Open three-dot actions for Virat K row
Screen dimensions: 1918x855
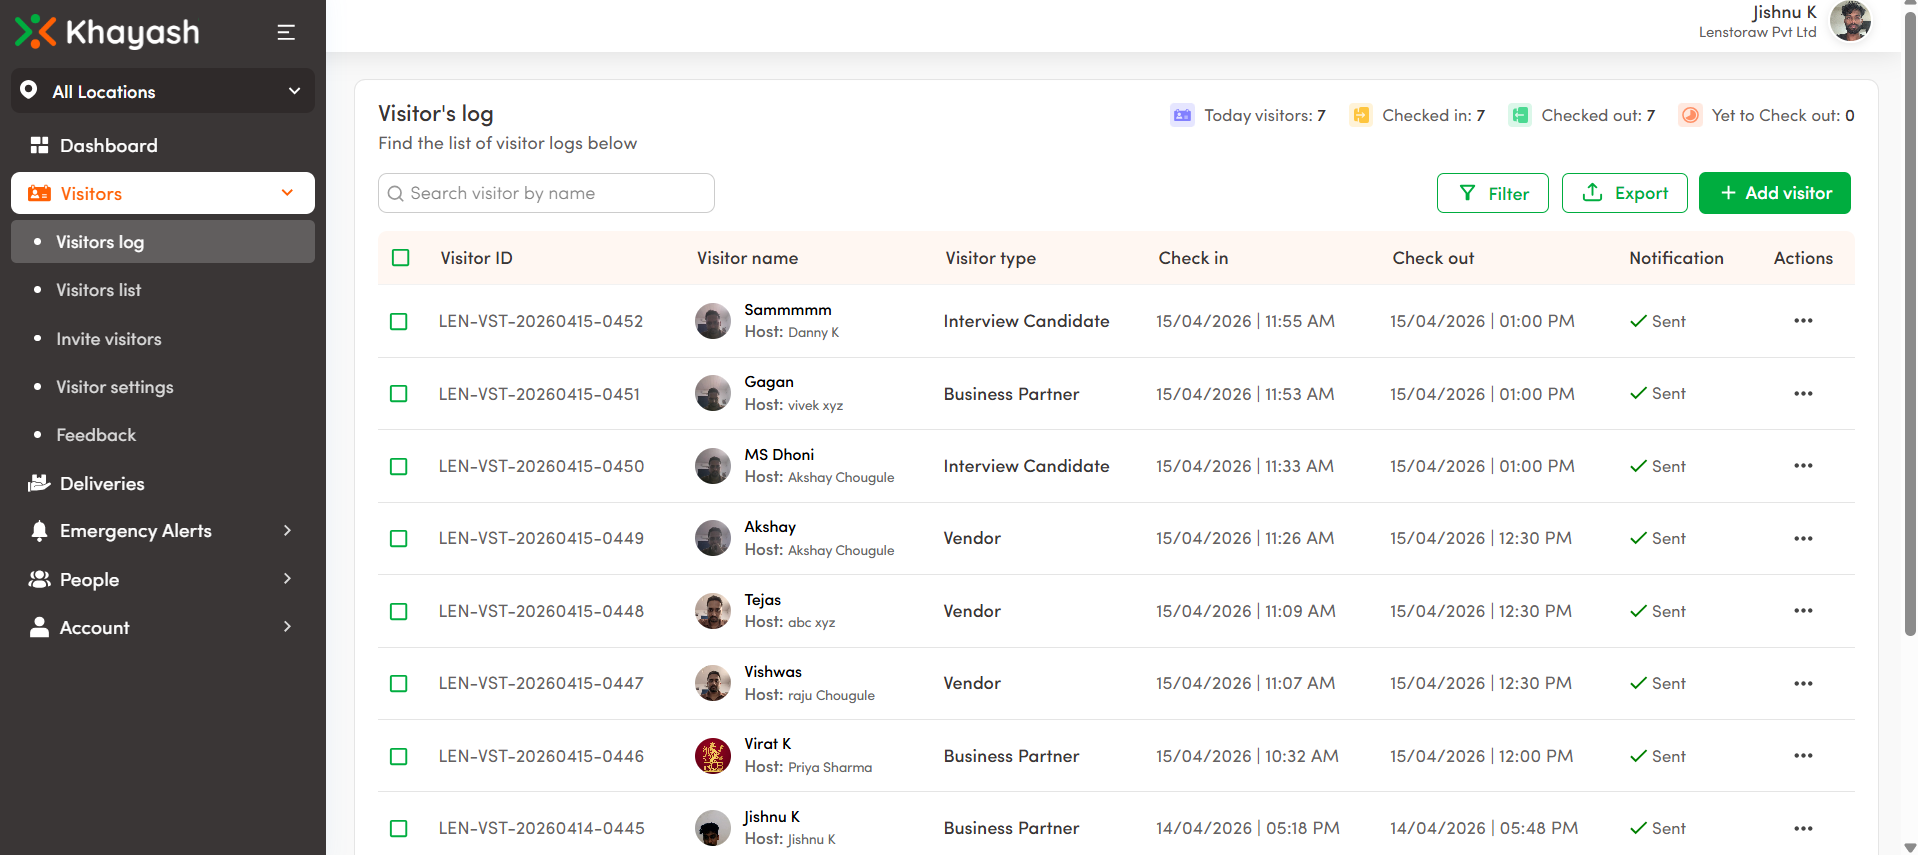tap(1802, 756)
